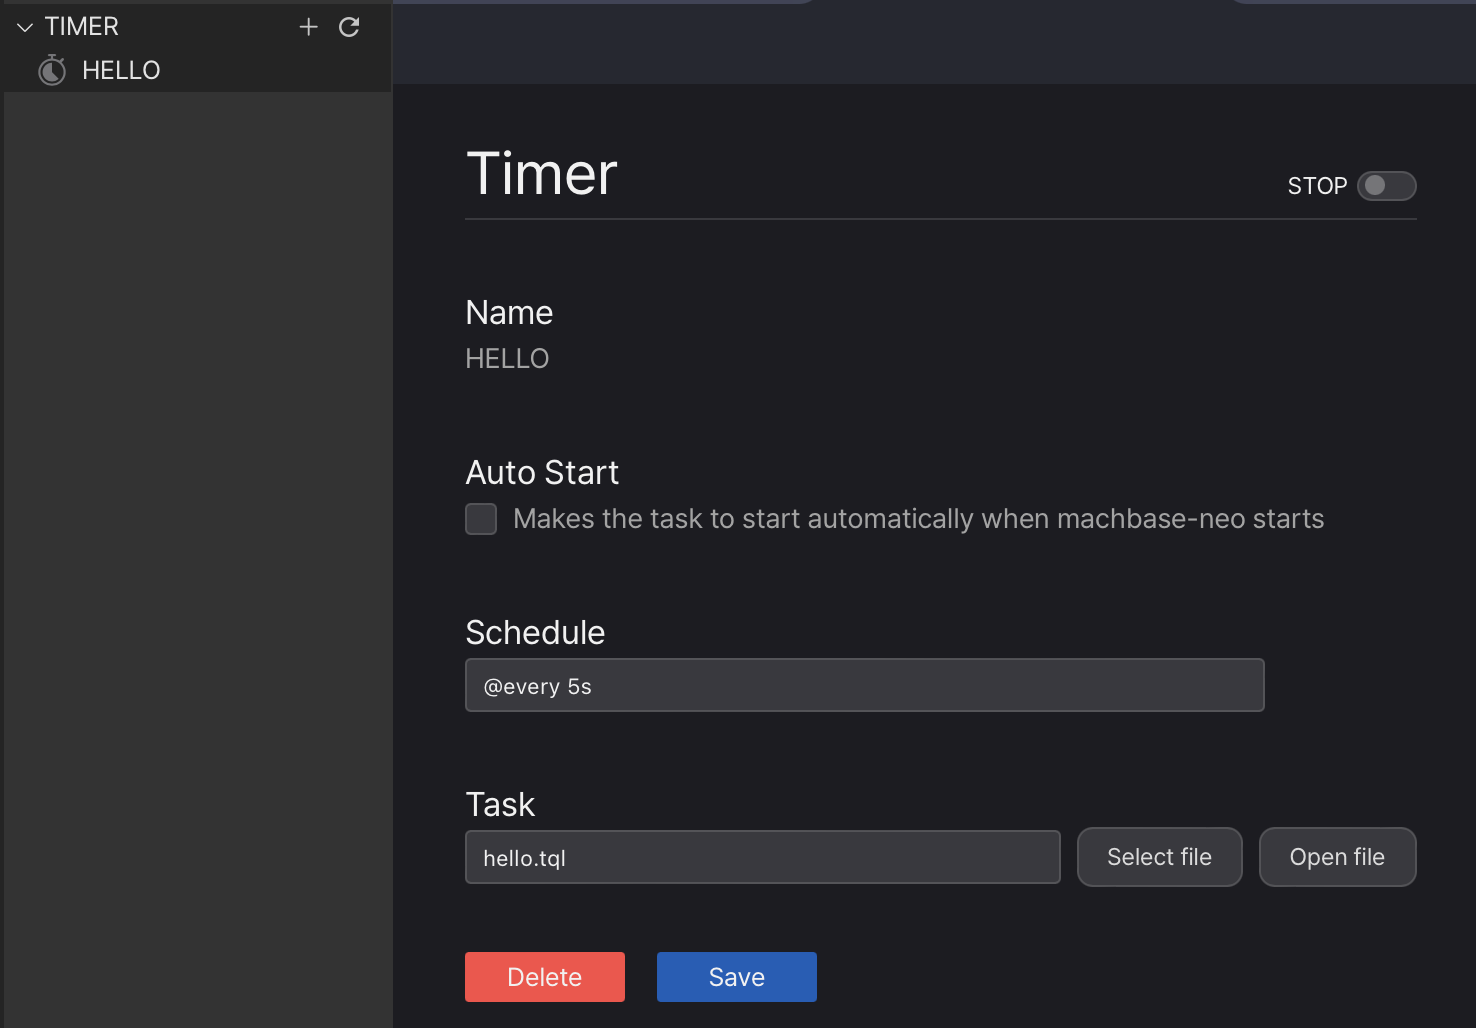This screenshot has height=1028, width=1476.
Task: Toggle the STOP switch on
Action: pyautogui.click(x=1386, y=186)
